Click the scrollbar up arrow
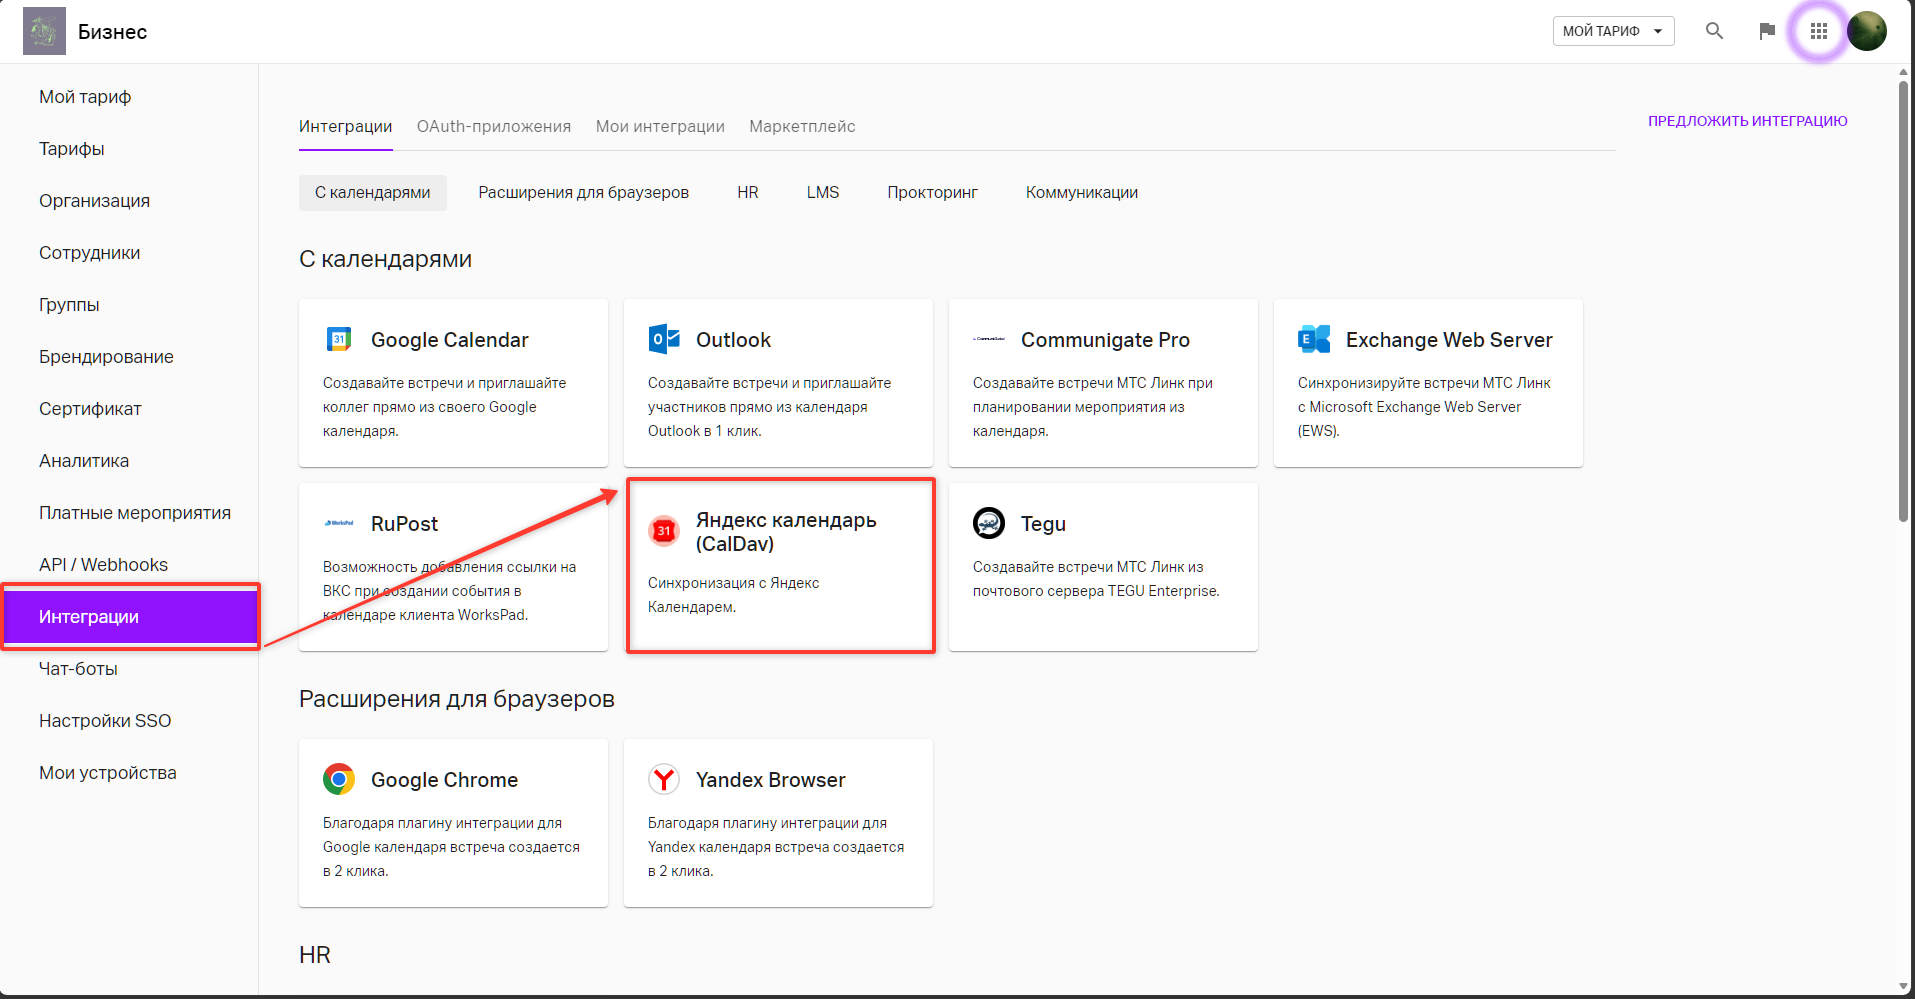 click(x=1904, y=72)
